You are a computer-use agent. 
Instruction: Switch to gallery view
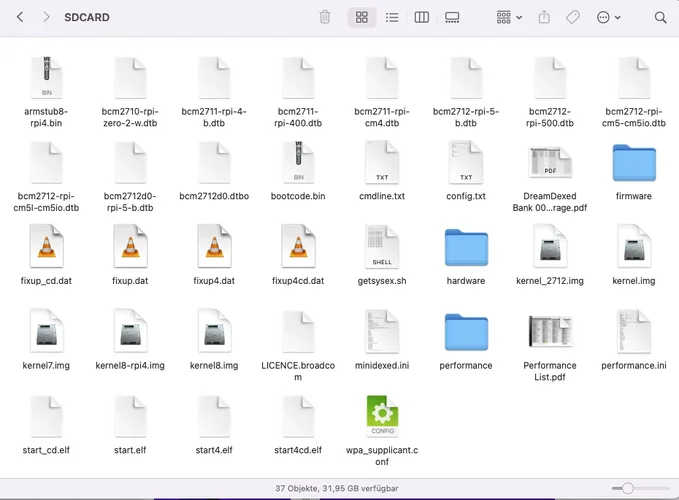pos(452,17)
